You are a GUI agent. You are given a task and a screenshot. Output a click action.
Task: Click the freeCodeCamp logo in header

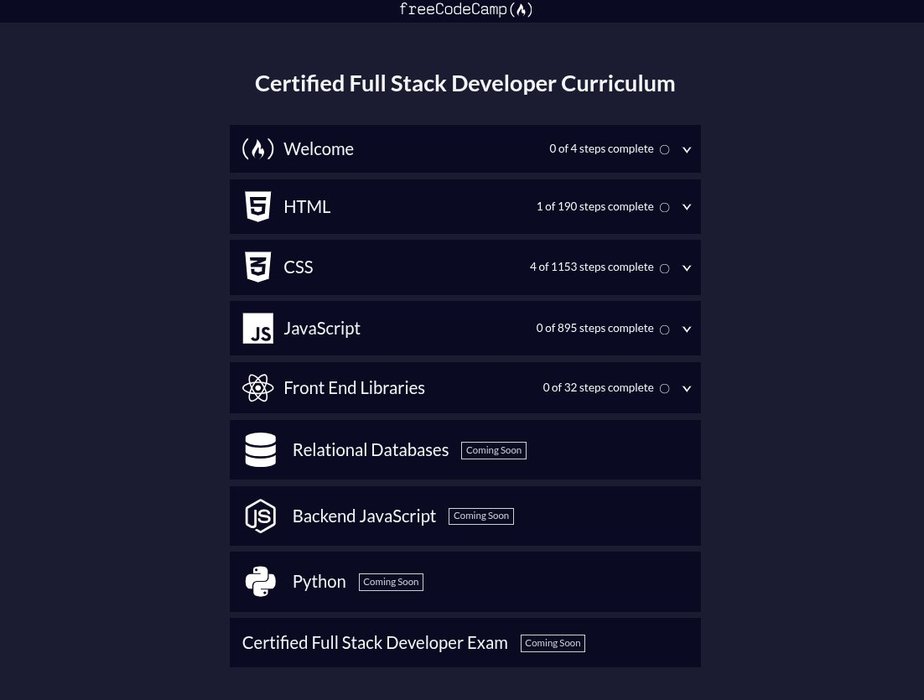(466, 9)
